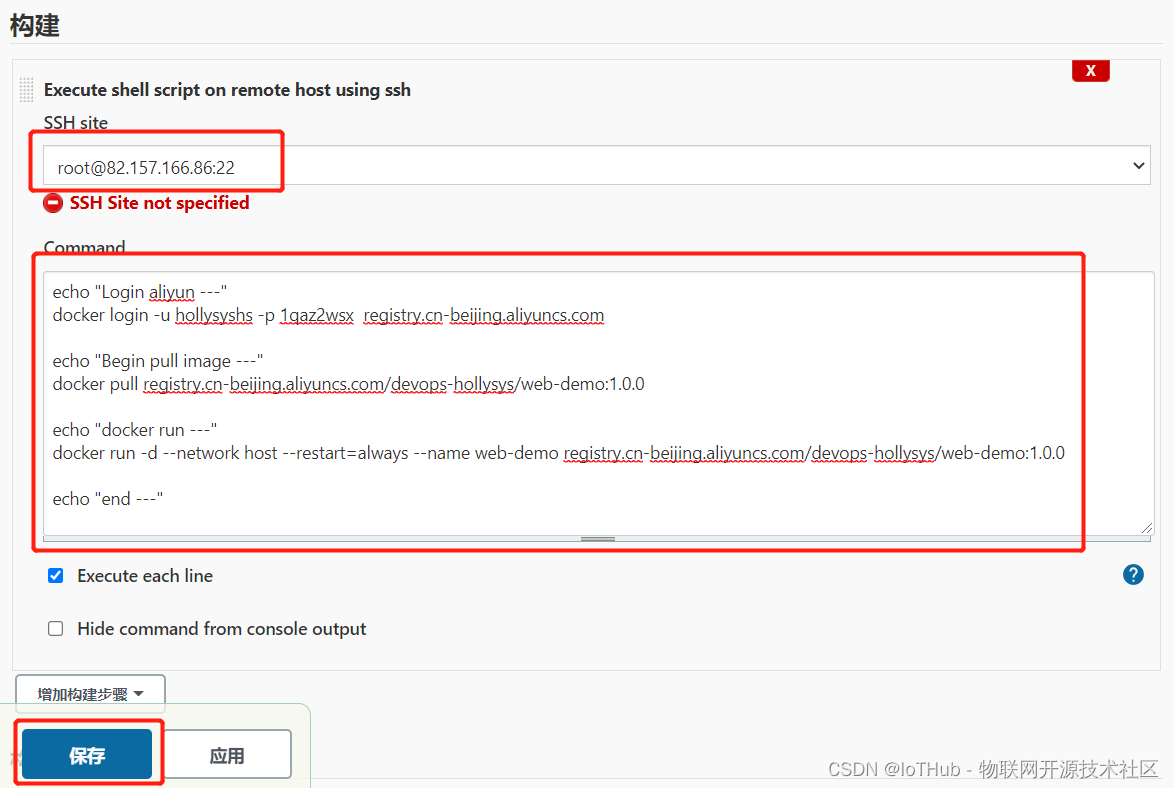Viewport: 1174px width, 788px height.
Task: Click the docker login command line
Action: [x=328, y=315]
